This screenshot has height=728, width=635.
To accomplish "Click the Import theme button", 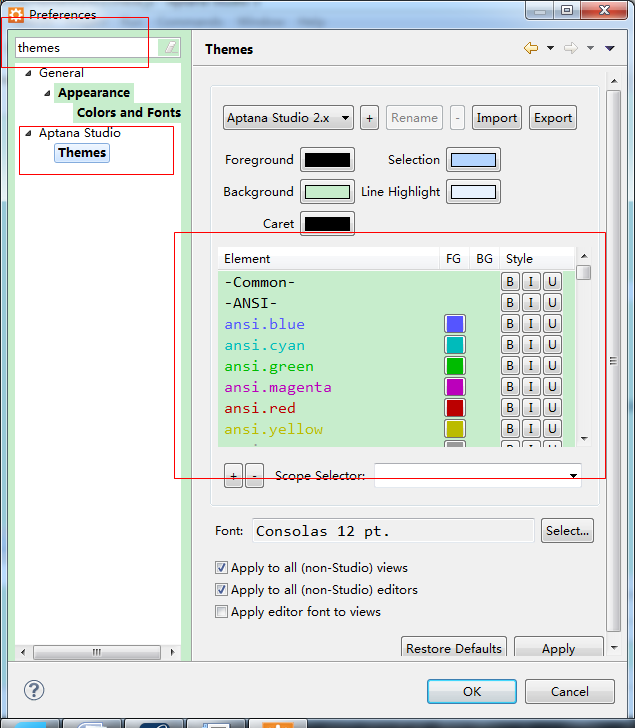I will [x=496, y=117].
